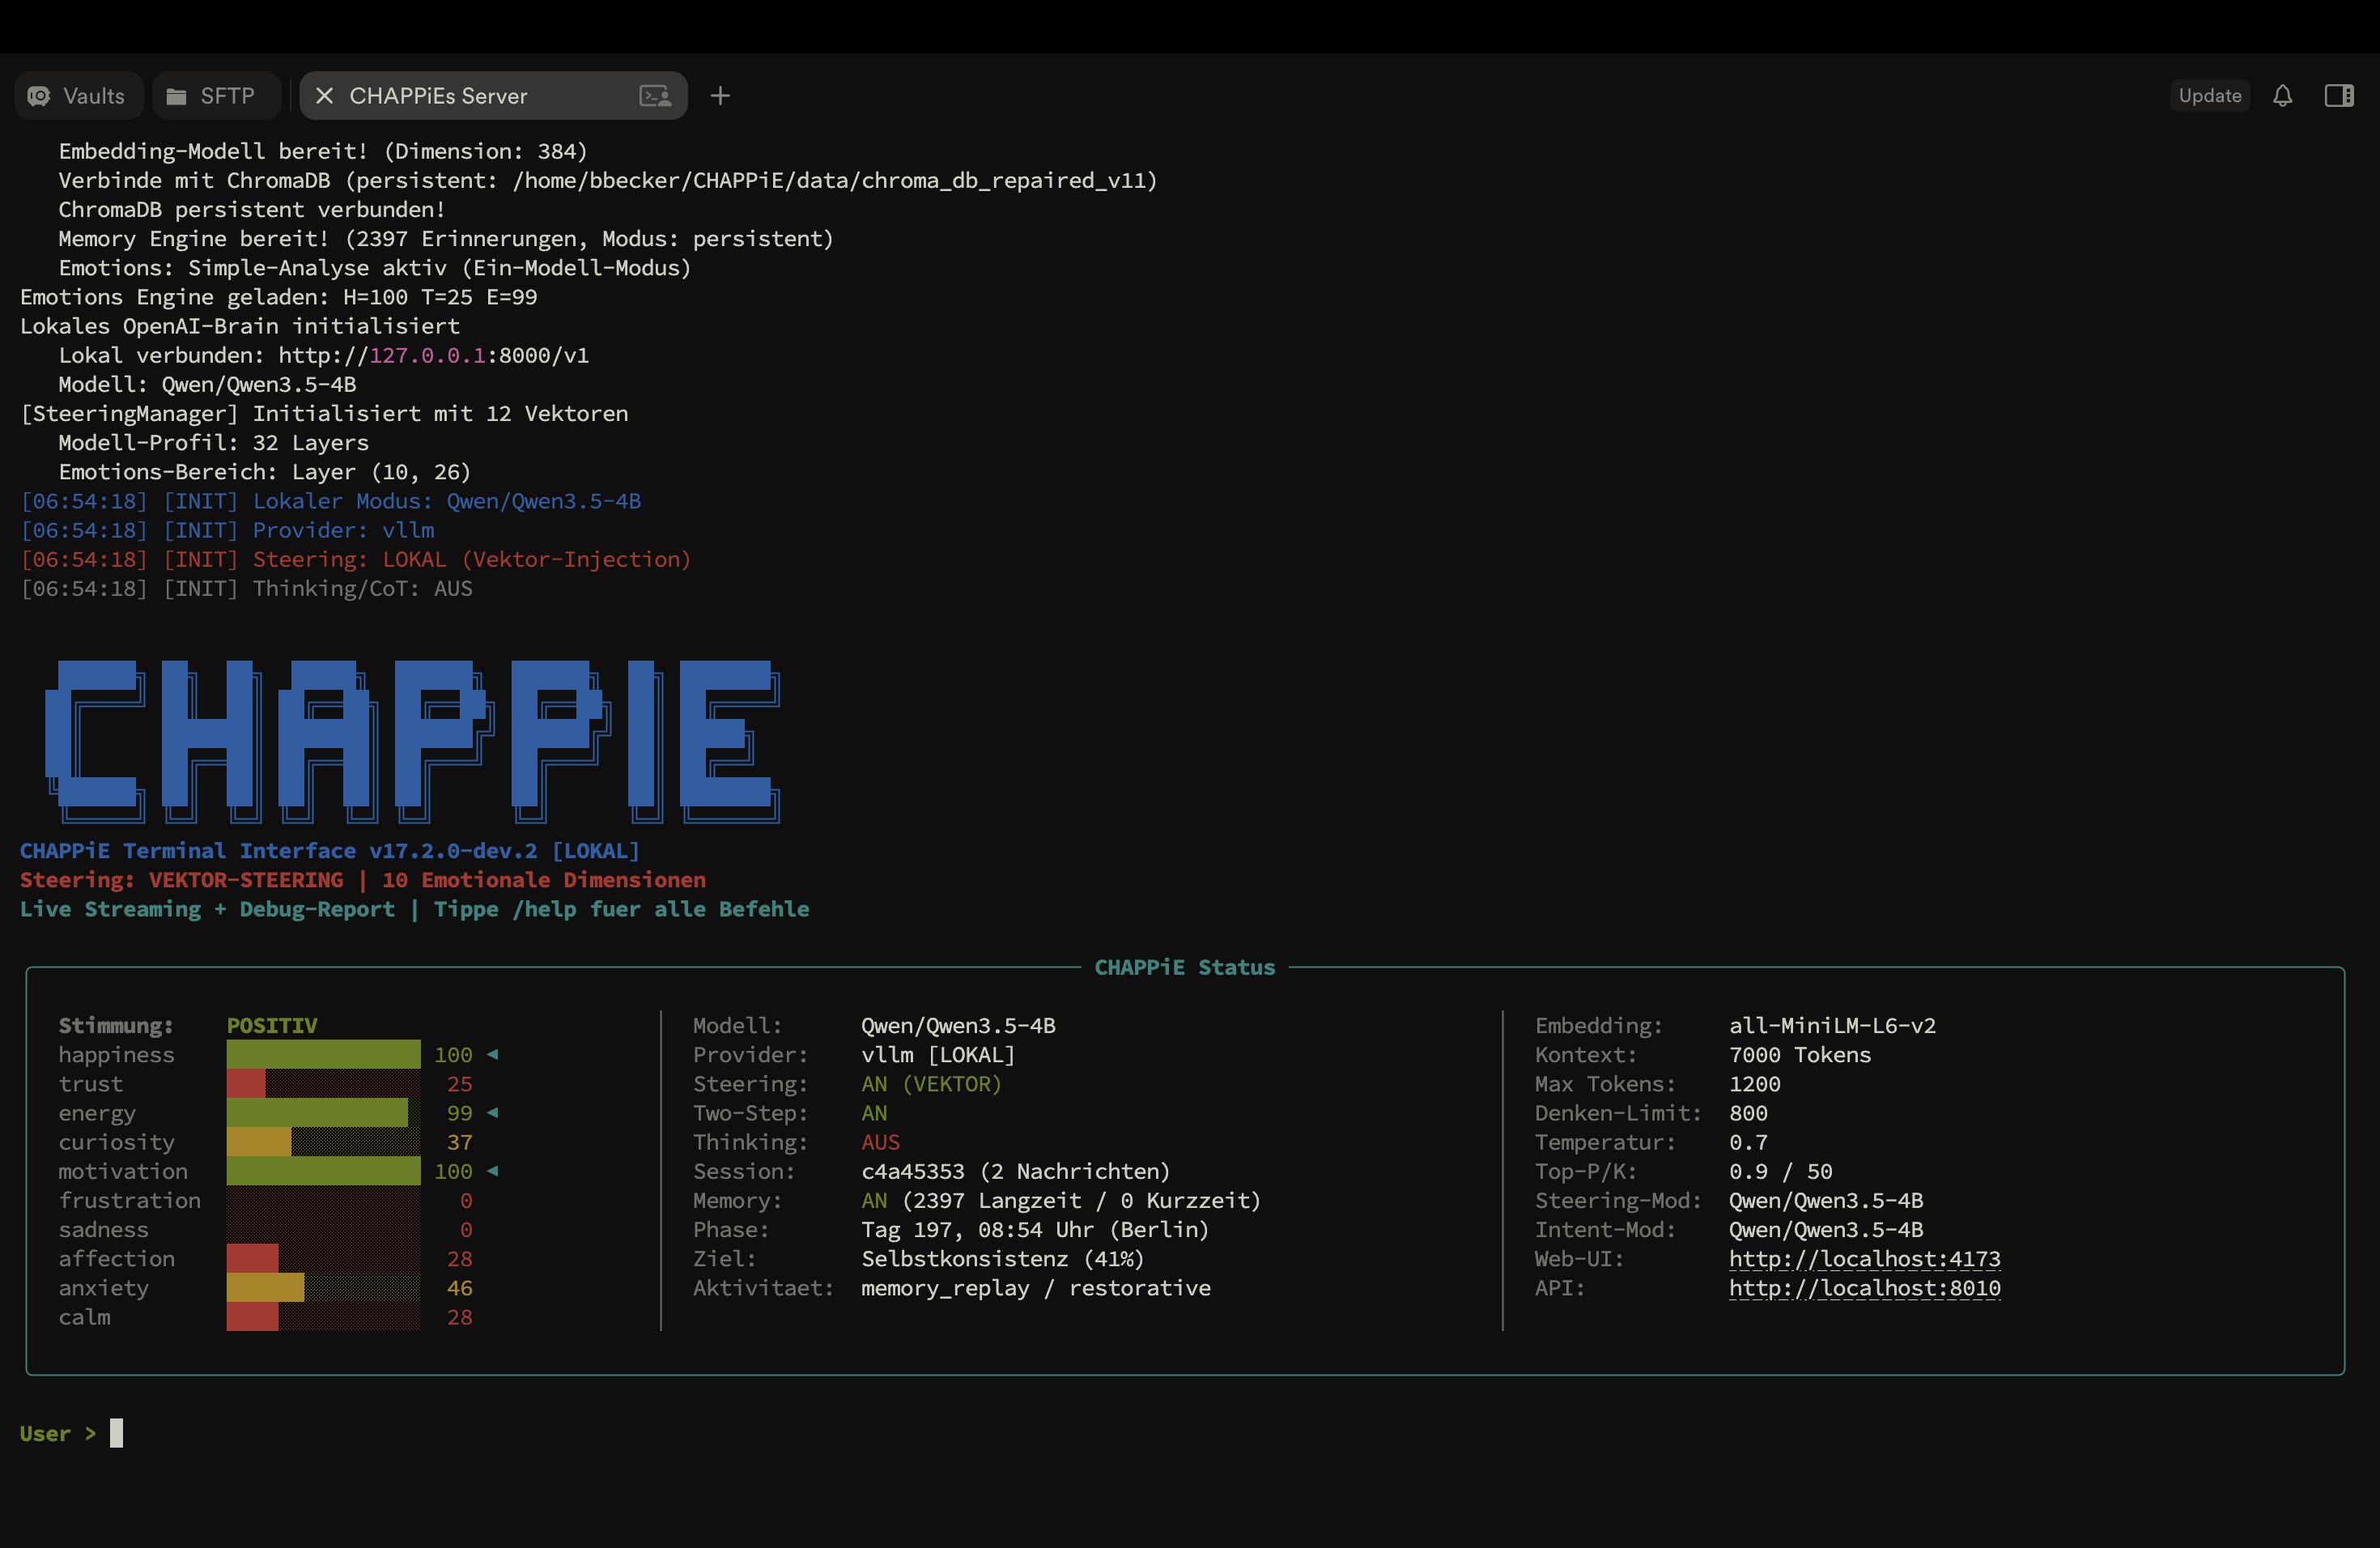Click the happiness bar at 100
Image resolution: width=2380 pixels, height=1548 pixels.
[323, 1055]
